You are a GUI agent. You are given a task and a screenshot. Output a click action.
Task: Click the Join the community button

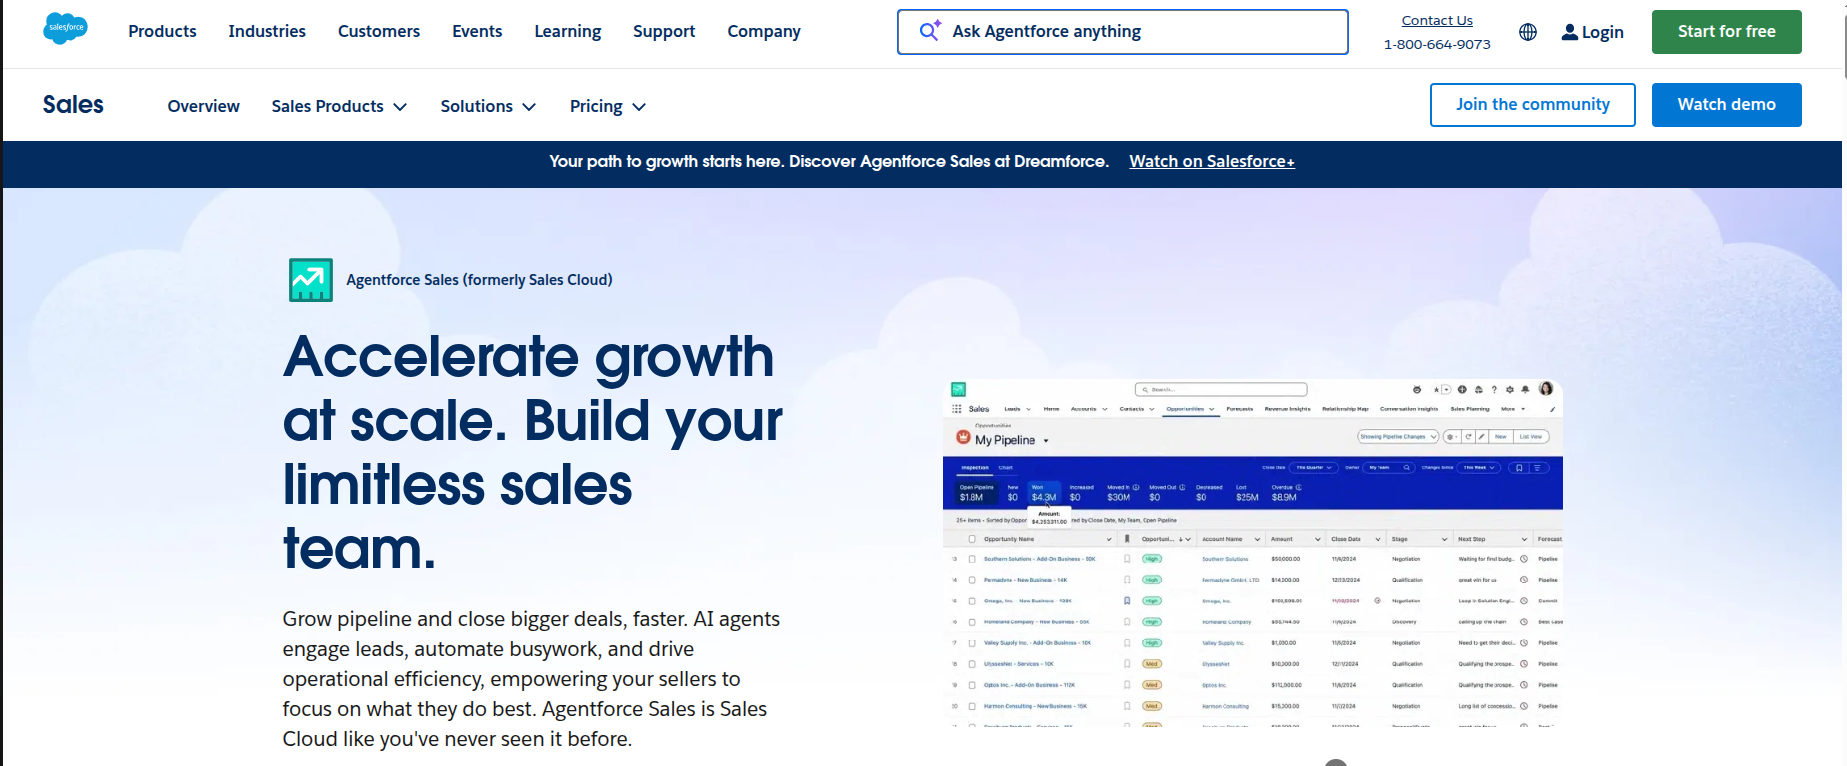click(x=1532, y=105)
